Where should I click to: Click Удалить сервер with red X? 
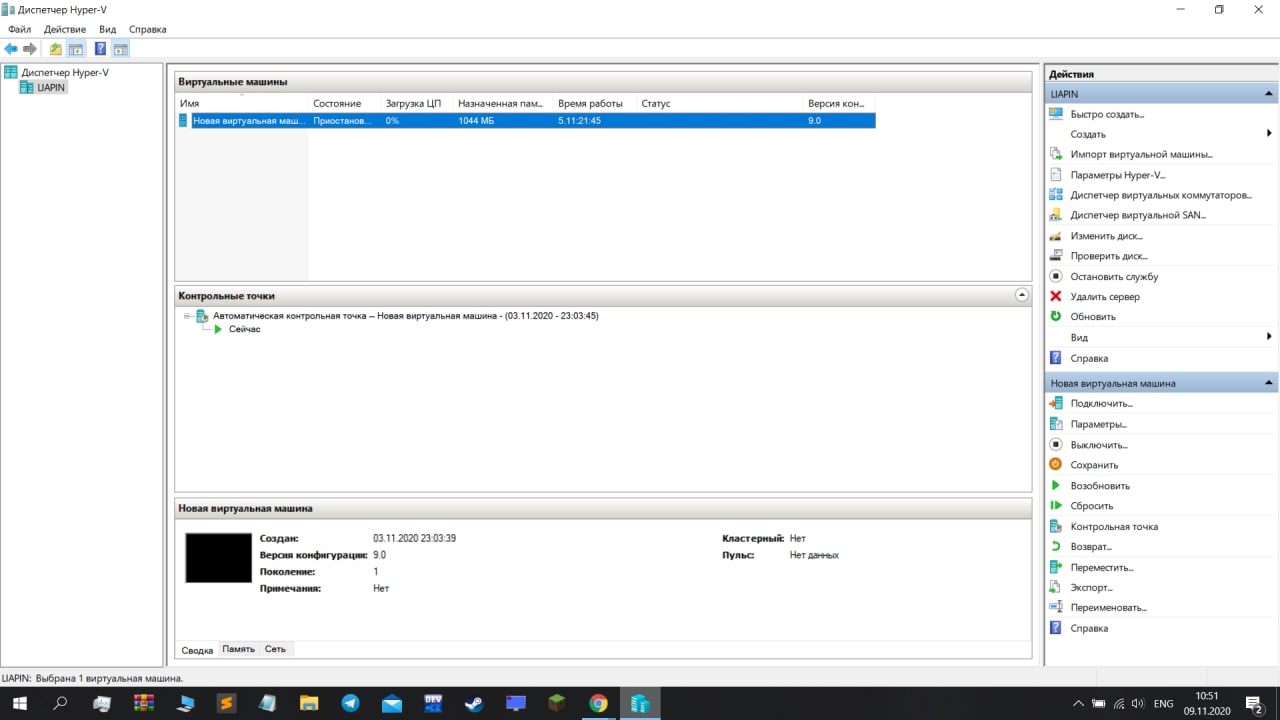(1105, 297)
